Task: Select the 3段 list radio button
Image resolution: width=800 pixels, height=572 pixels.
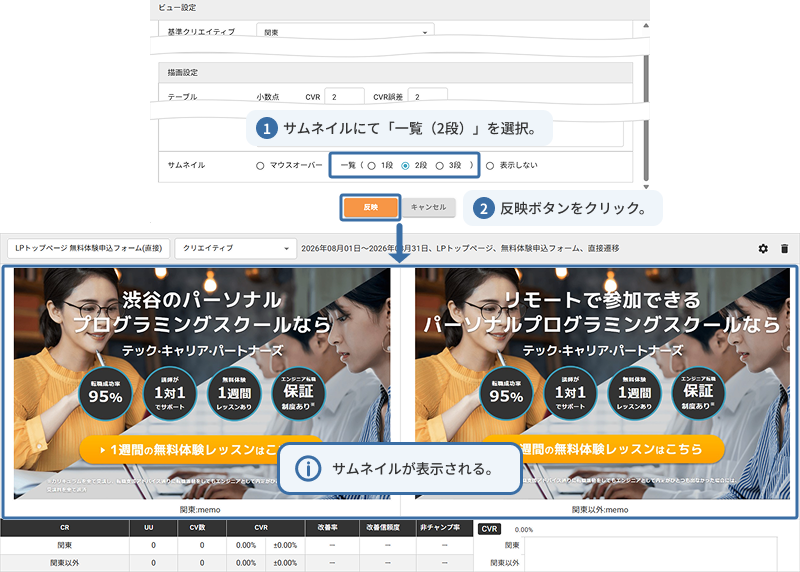Action: (x=439, y=166)
